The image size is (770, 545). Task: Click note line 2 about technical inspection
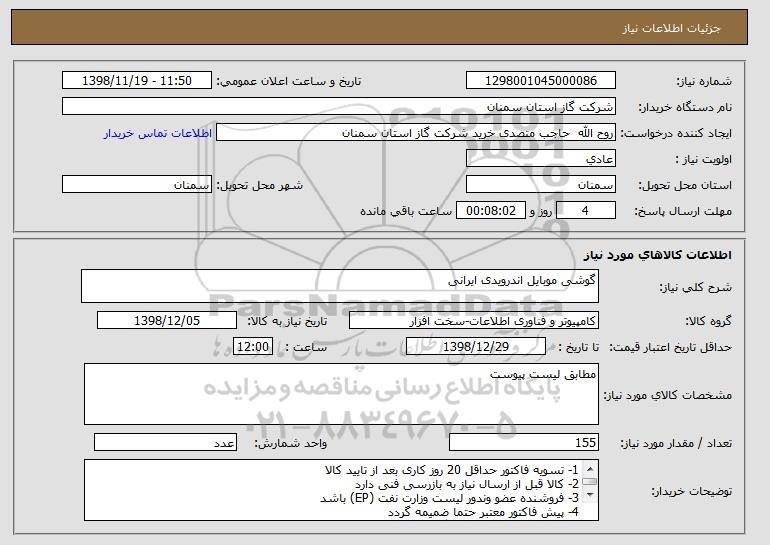467,485
